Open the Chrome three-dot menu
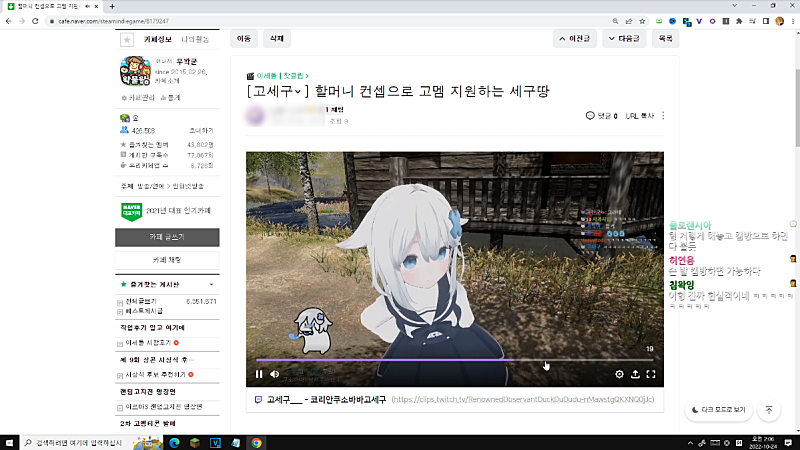Image resolution: width=800 pixels, height=450 pixels. pos(793,21)
